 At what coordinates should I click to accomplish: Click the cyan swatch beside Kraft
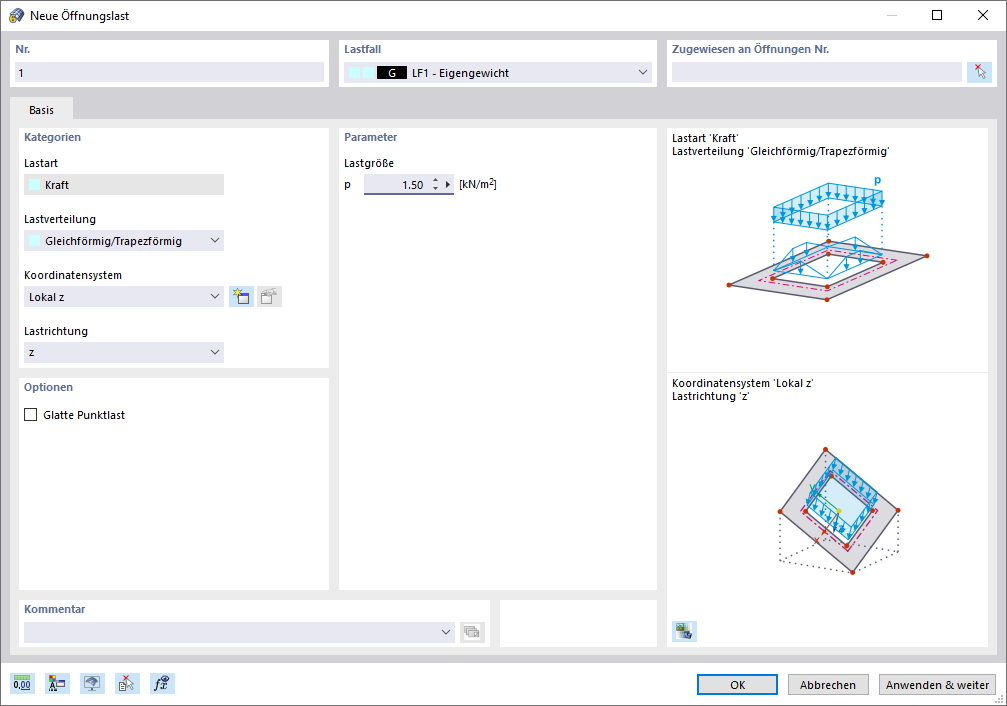click(x=35, y=185)
